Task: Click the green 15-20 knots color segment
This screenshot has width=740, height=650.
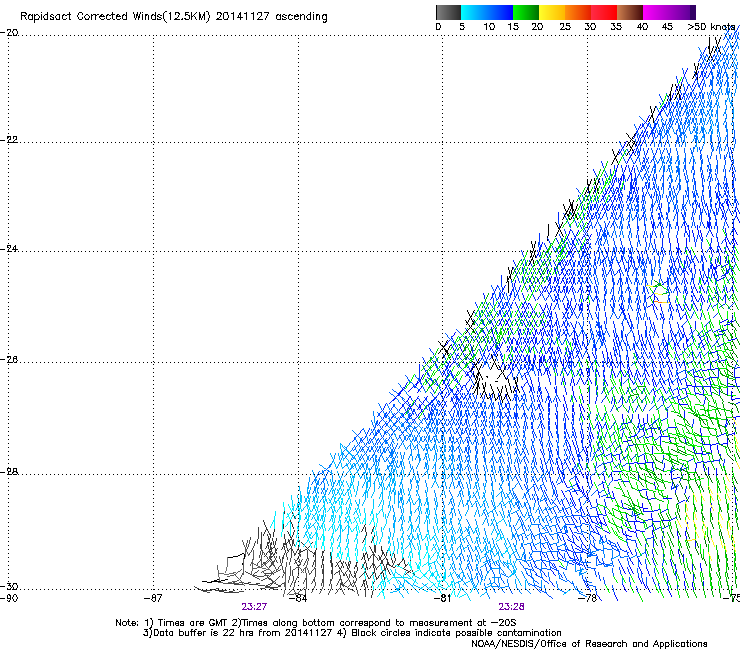Action: pos(526,12)
